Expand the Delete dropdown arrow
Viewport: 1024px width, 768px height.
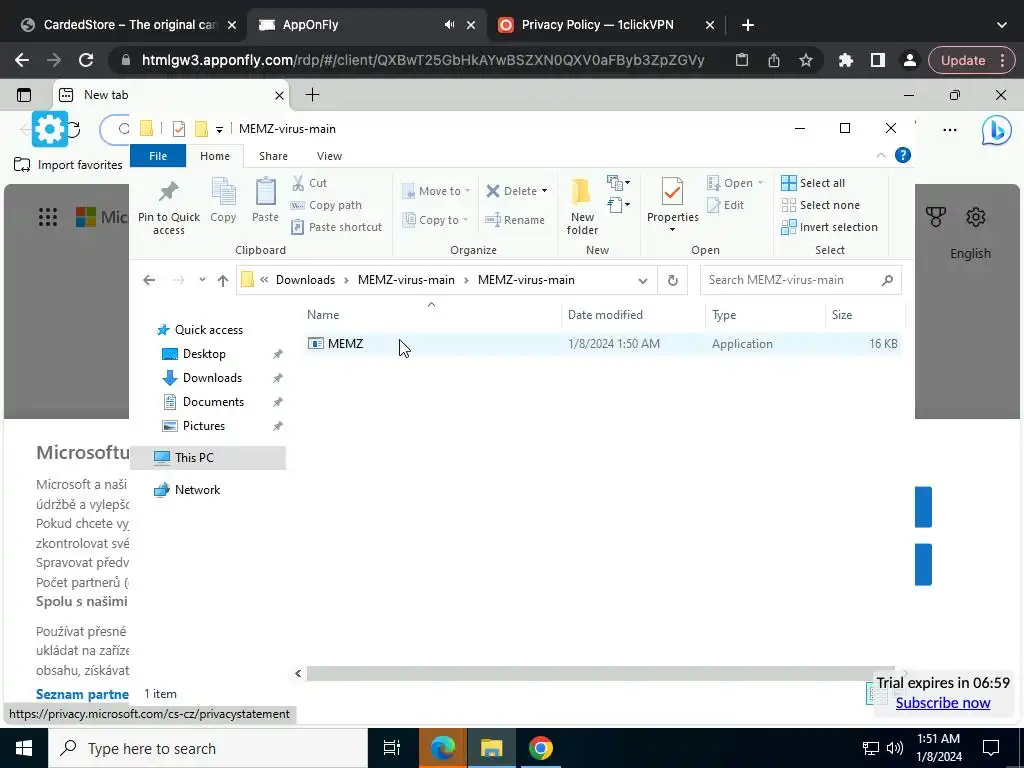point(544,191)
